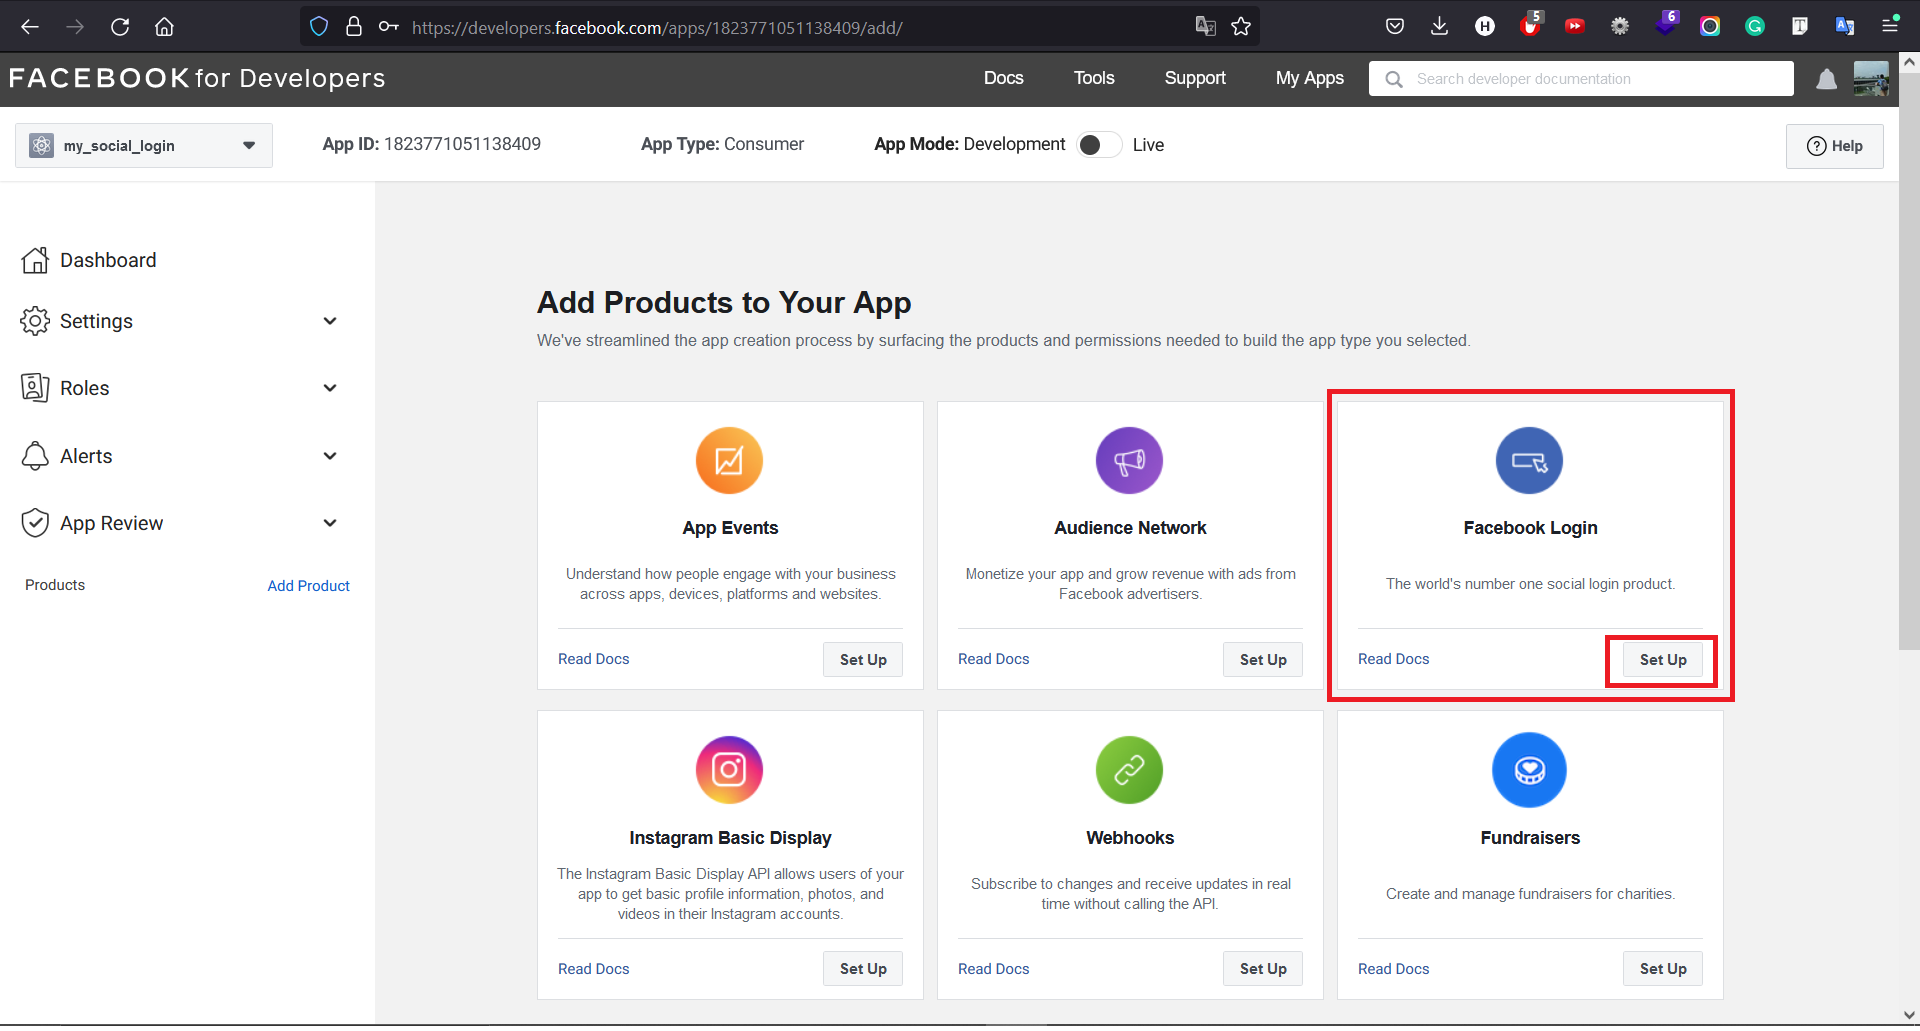Open My Apps in top navigation
Image resolution: width=1920 pixels, height=1031 pixels.
1310,78
